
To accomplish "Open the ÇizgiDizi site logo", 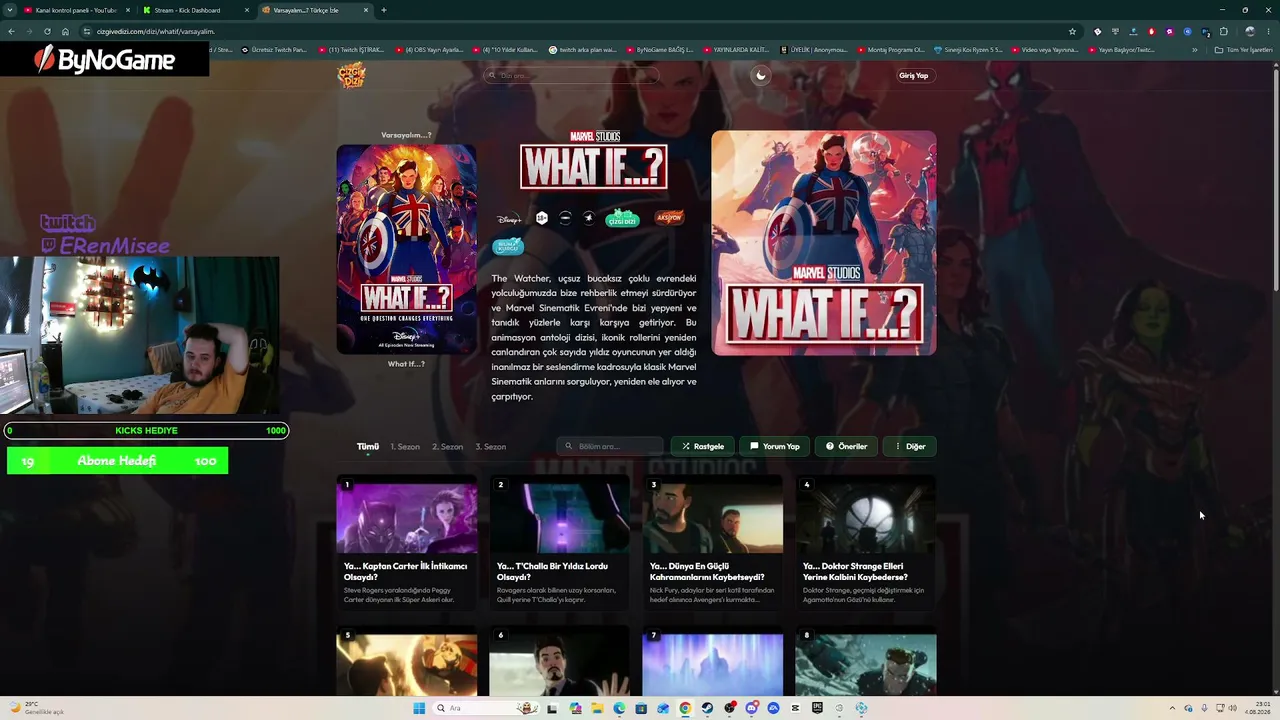I will [351, 76].
